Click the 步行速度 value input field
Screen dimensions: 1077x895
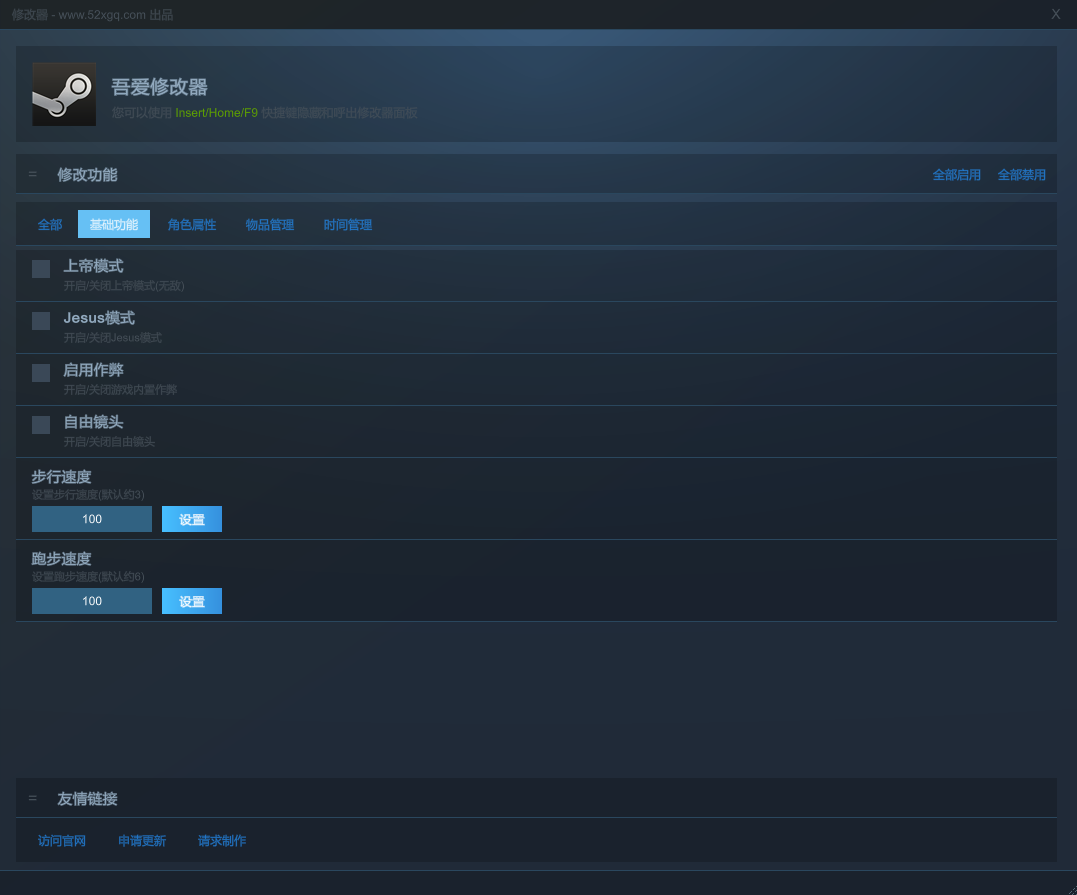(92, 519)
